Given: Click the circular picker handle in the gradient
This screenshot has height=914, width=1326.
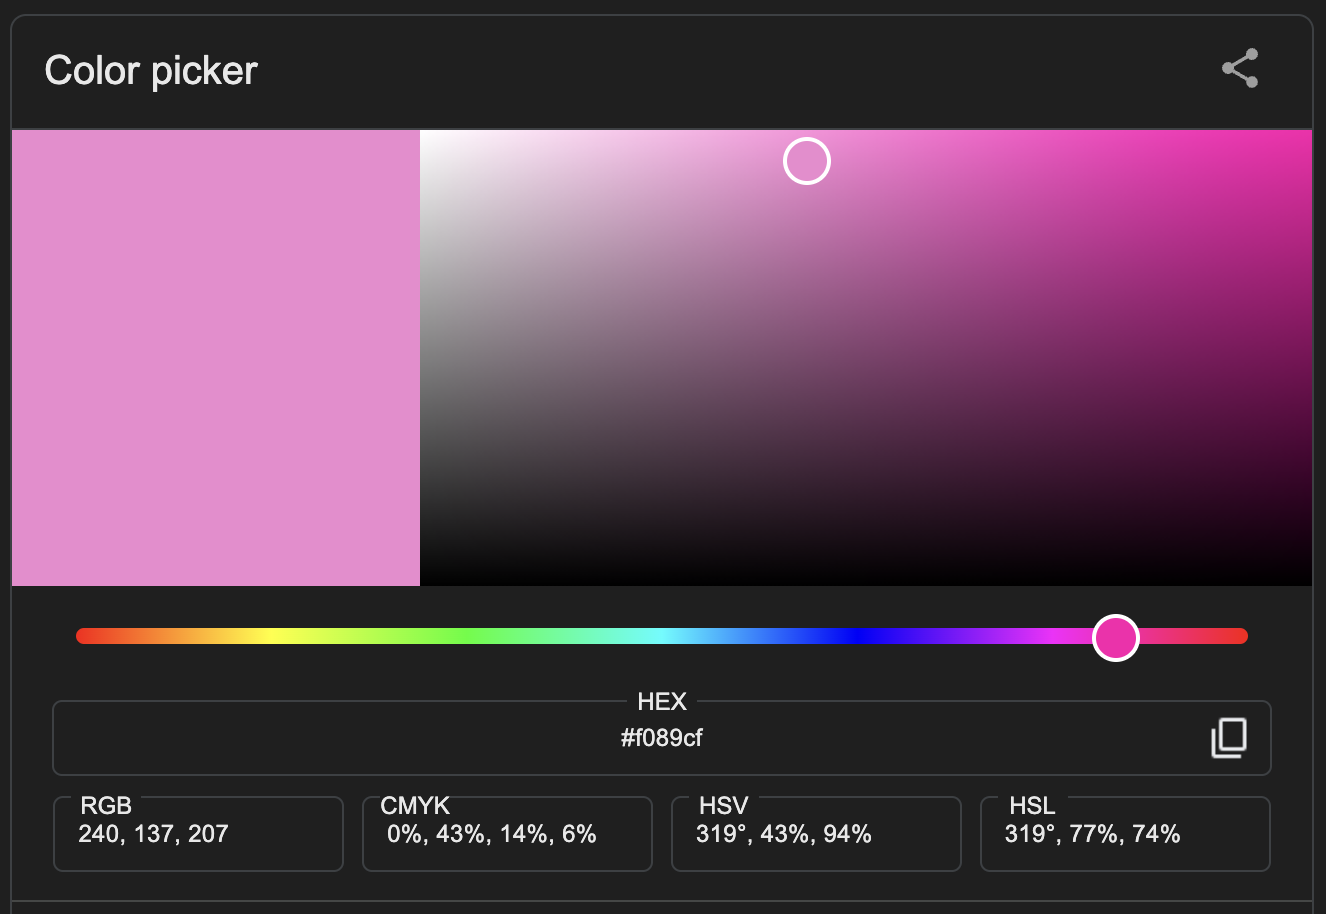Looking at the screenshot, I should coord(807,161).
